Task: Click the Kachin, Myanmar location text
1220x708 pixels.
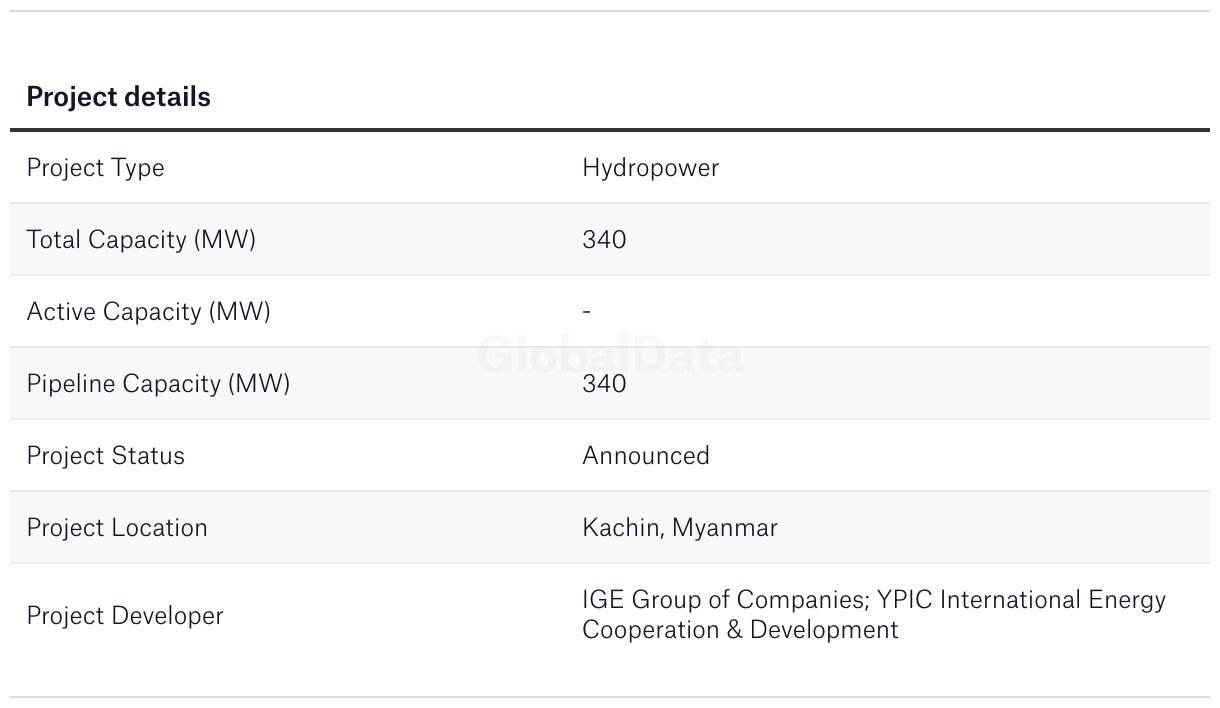Action: point(680,528)
